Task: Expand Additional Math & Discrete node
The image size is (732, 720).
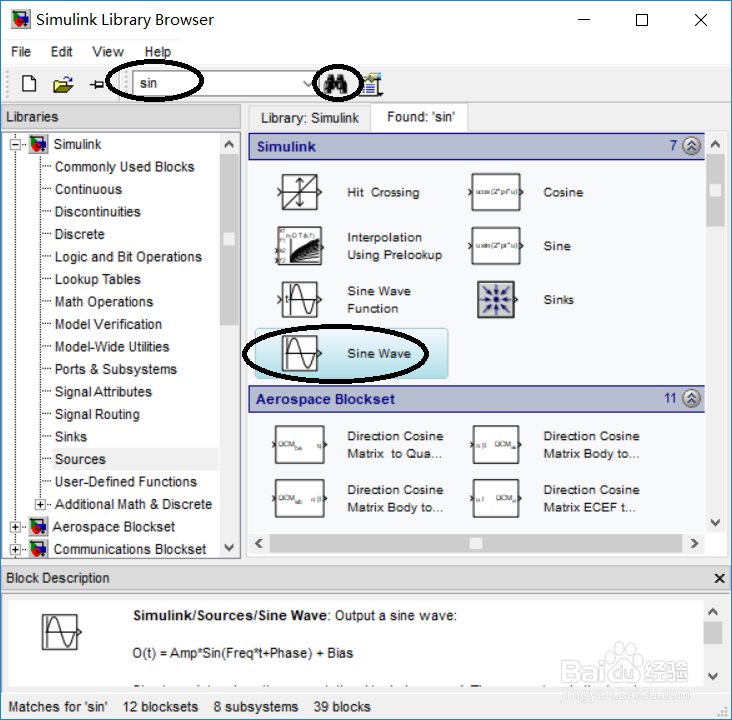Action: [x=40, y=504]
